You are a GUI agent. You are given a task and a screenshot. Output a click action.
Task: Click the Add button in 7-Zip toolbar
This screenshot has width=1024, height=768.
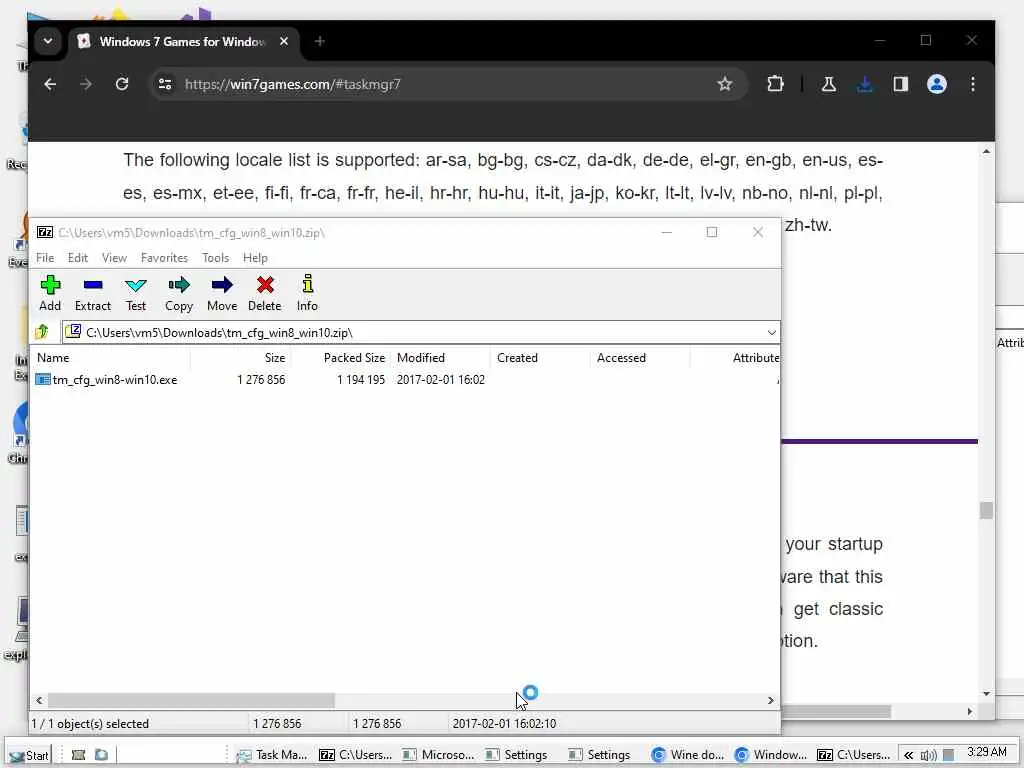50,293
